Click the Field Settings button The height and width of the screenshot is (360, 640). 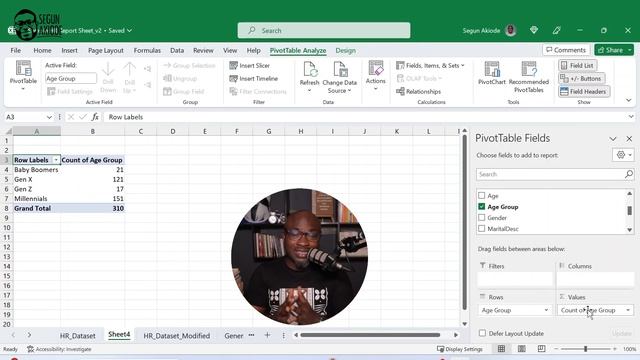pos(70,91)
